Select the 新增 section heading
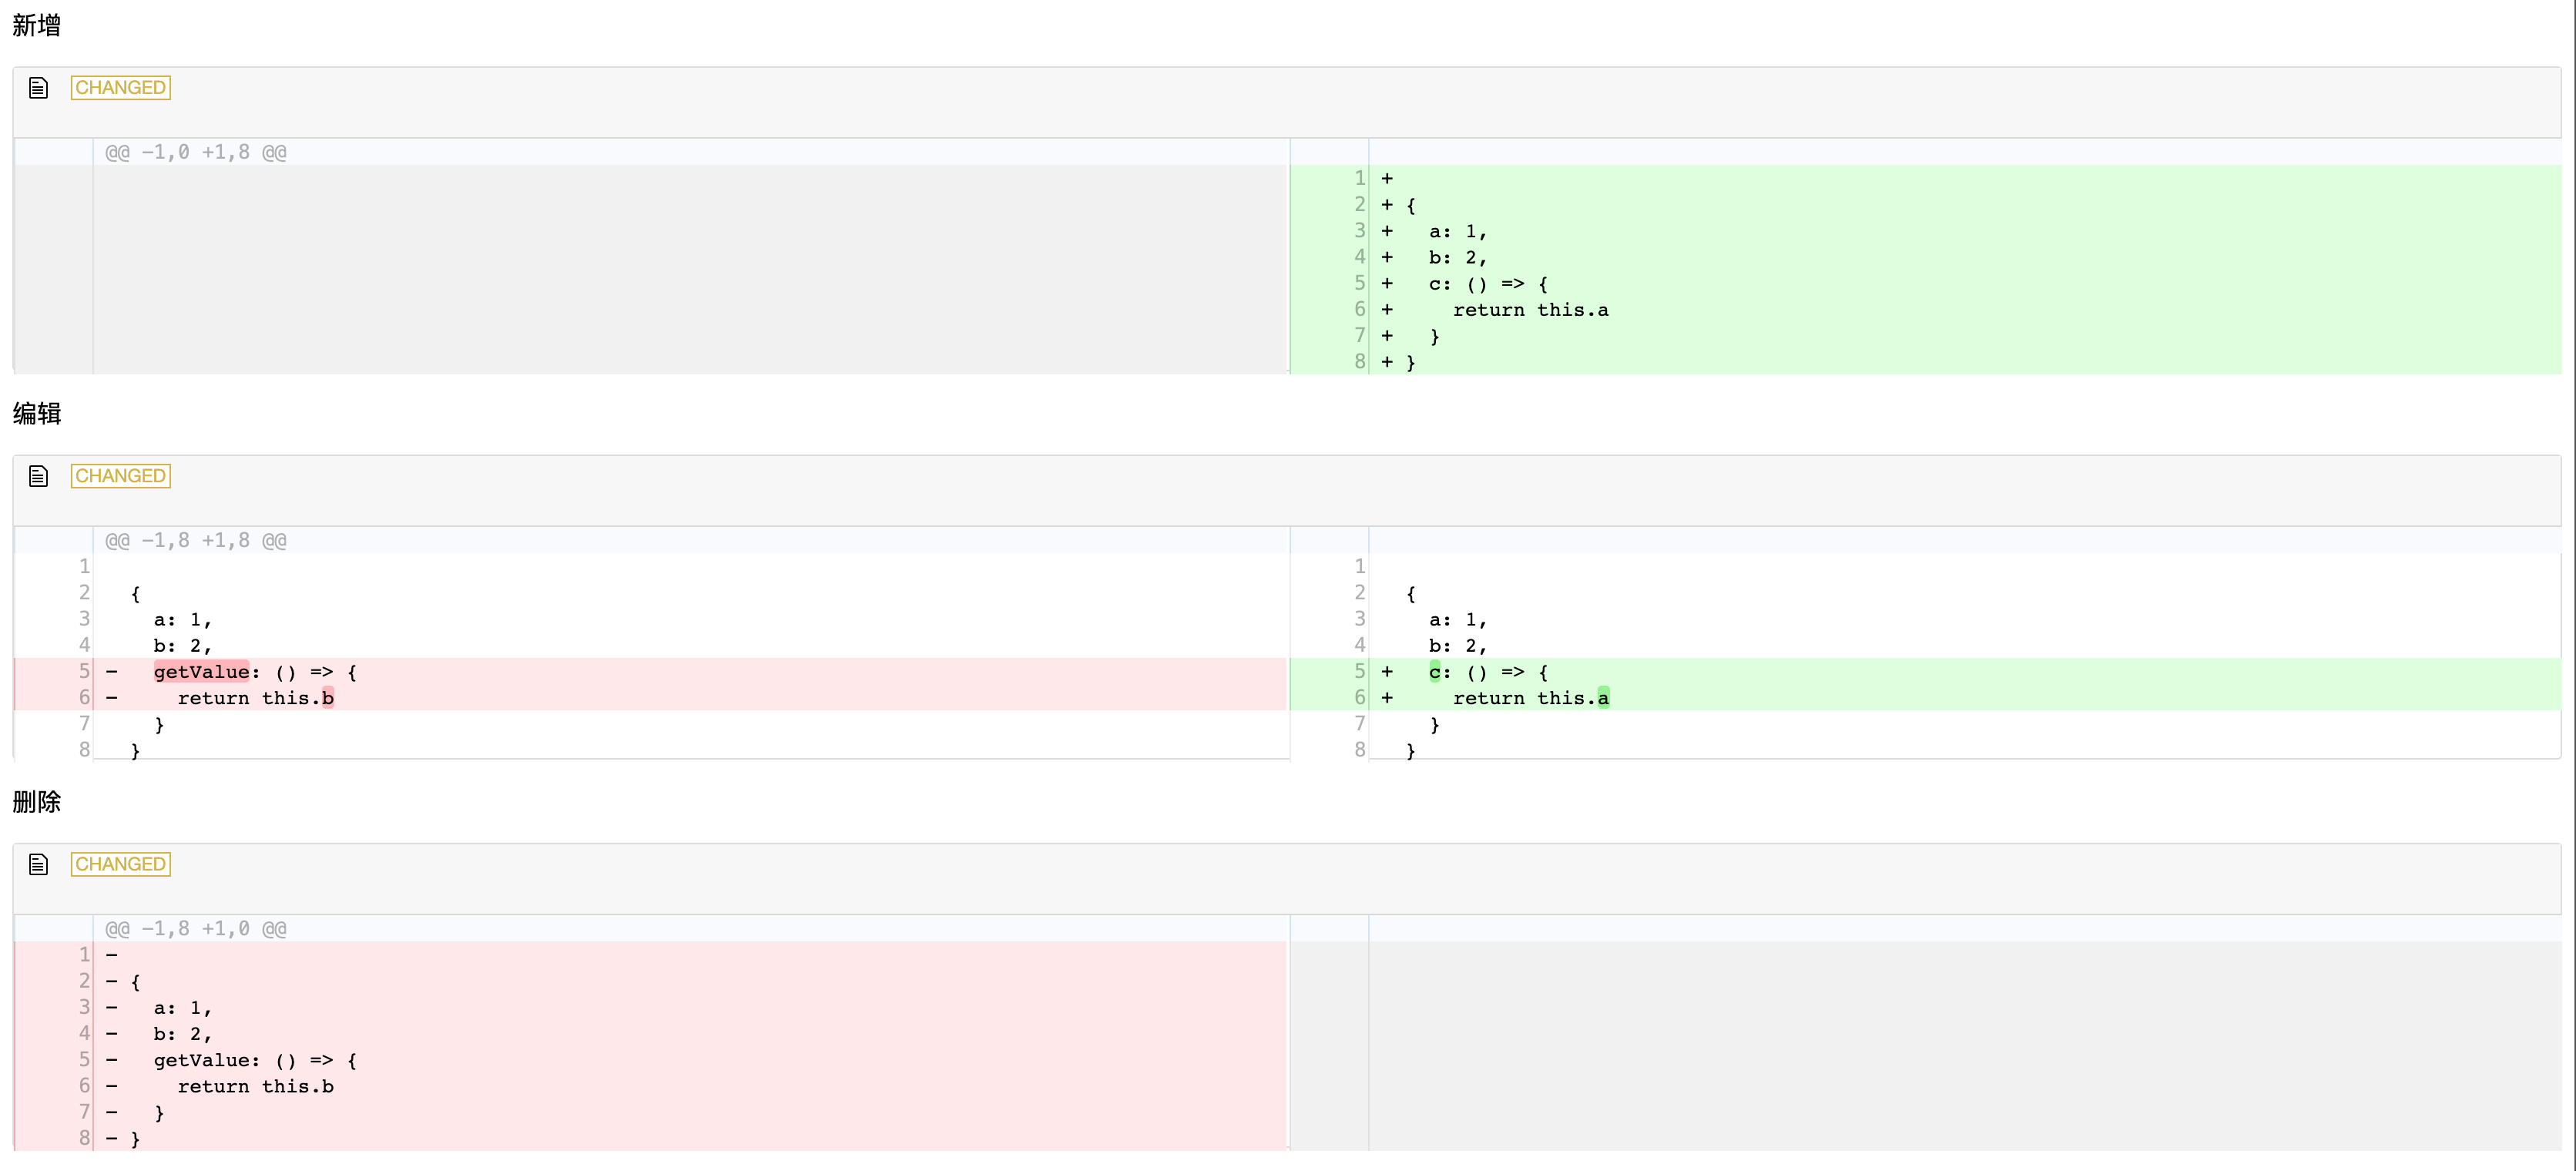Screen dimensions: 2576x1171 (36, 25)
